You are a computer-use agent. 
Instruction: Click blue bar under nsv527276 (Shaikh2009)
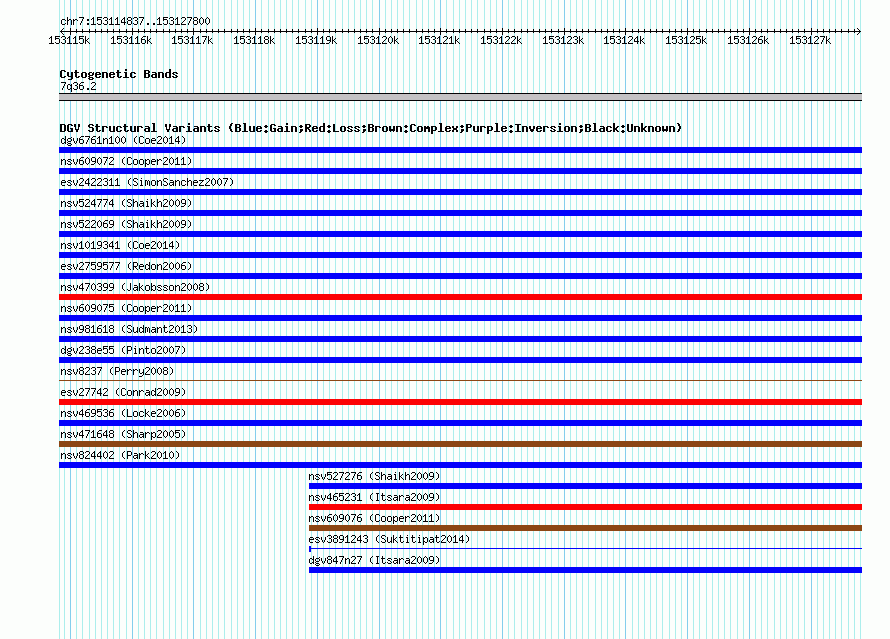585,486
